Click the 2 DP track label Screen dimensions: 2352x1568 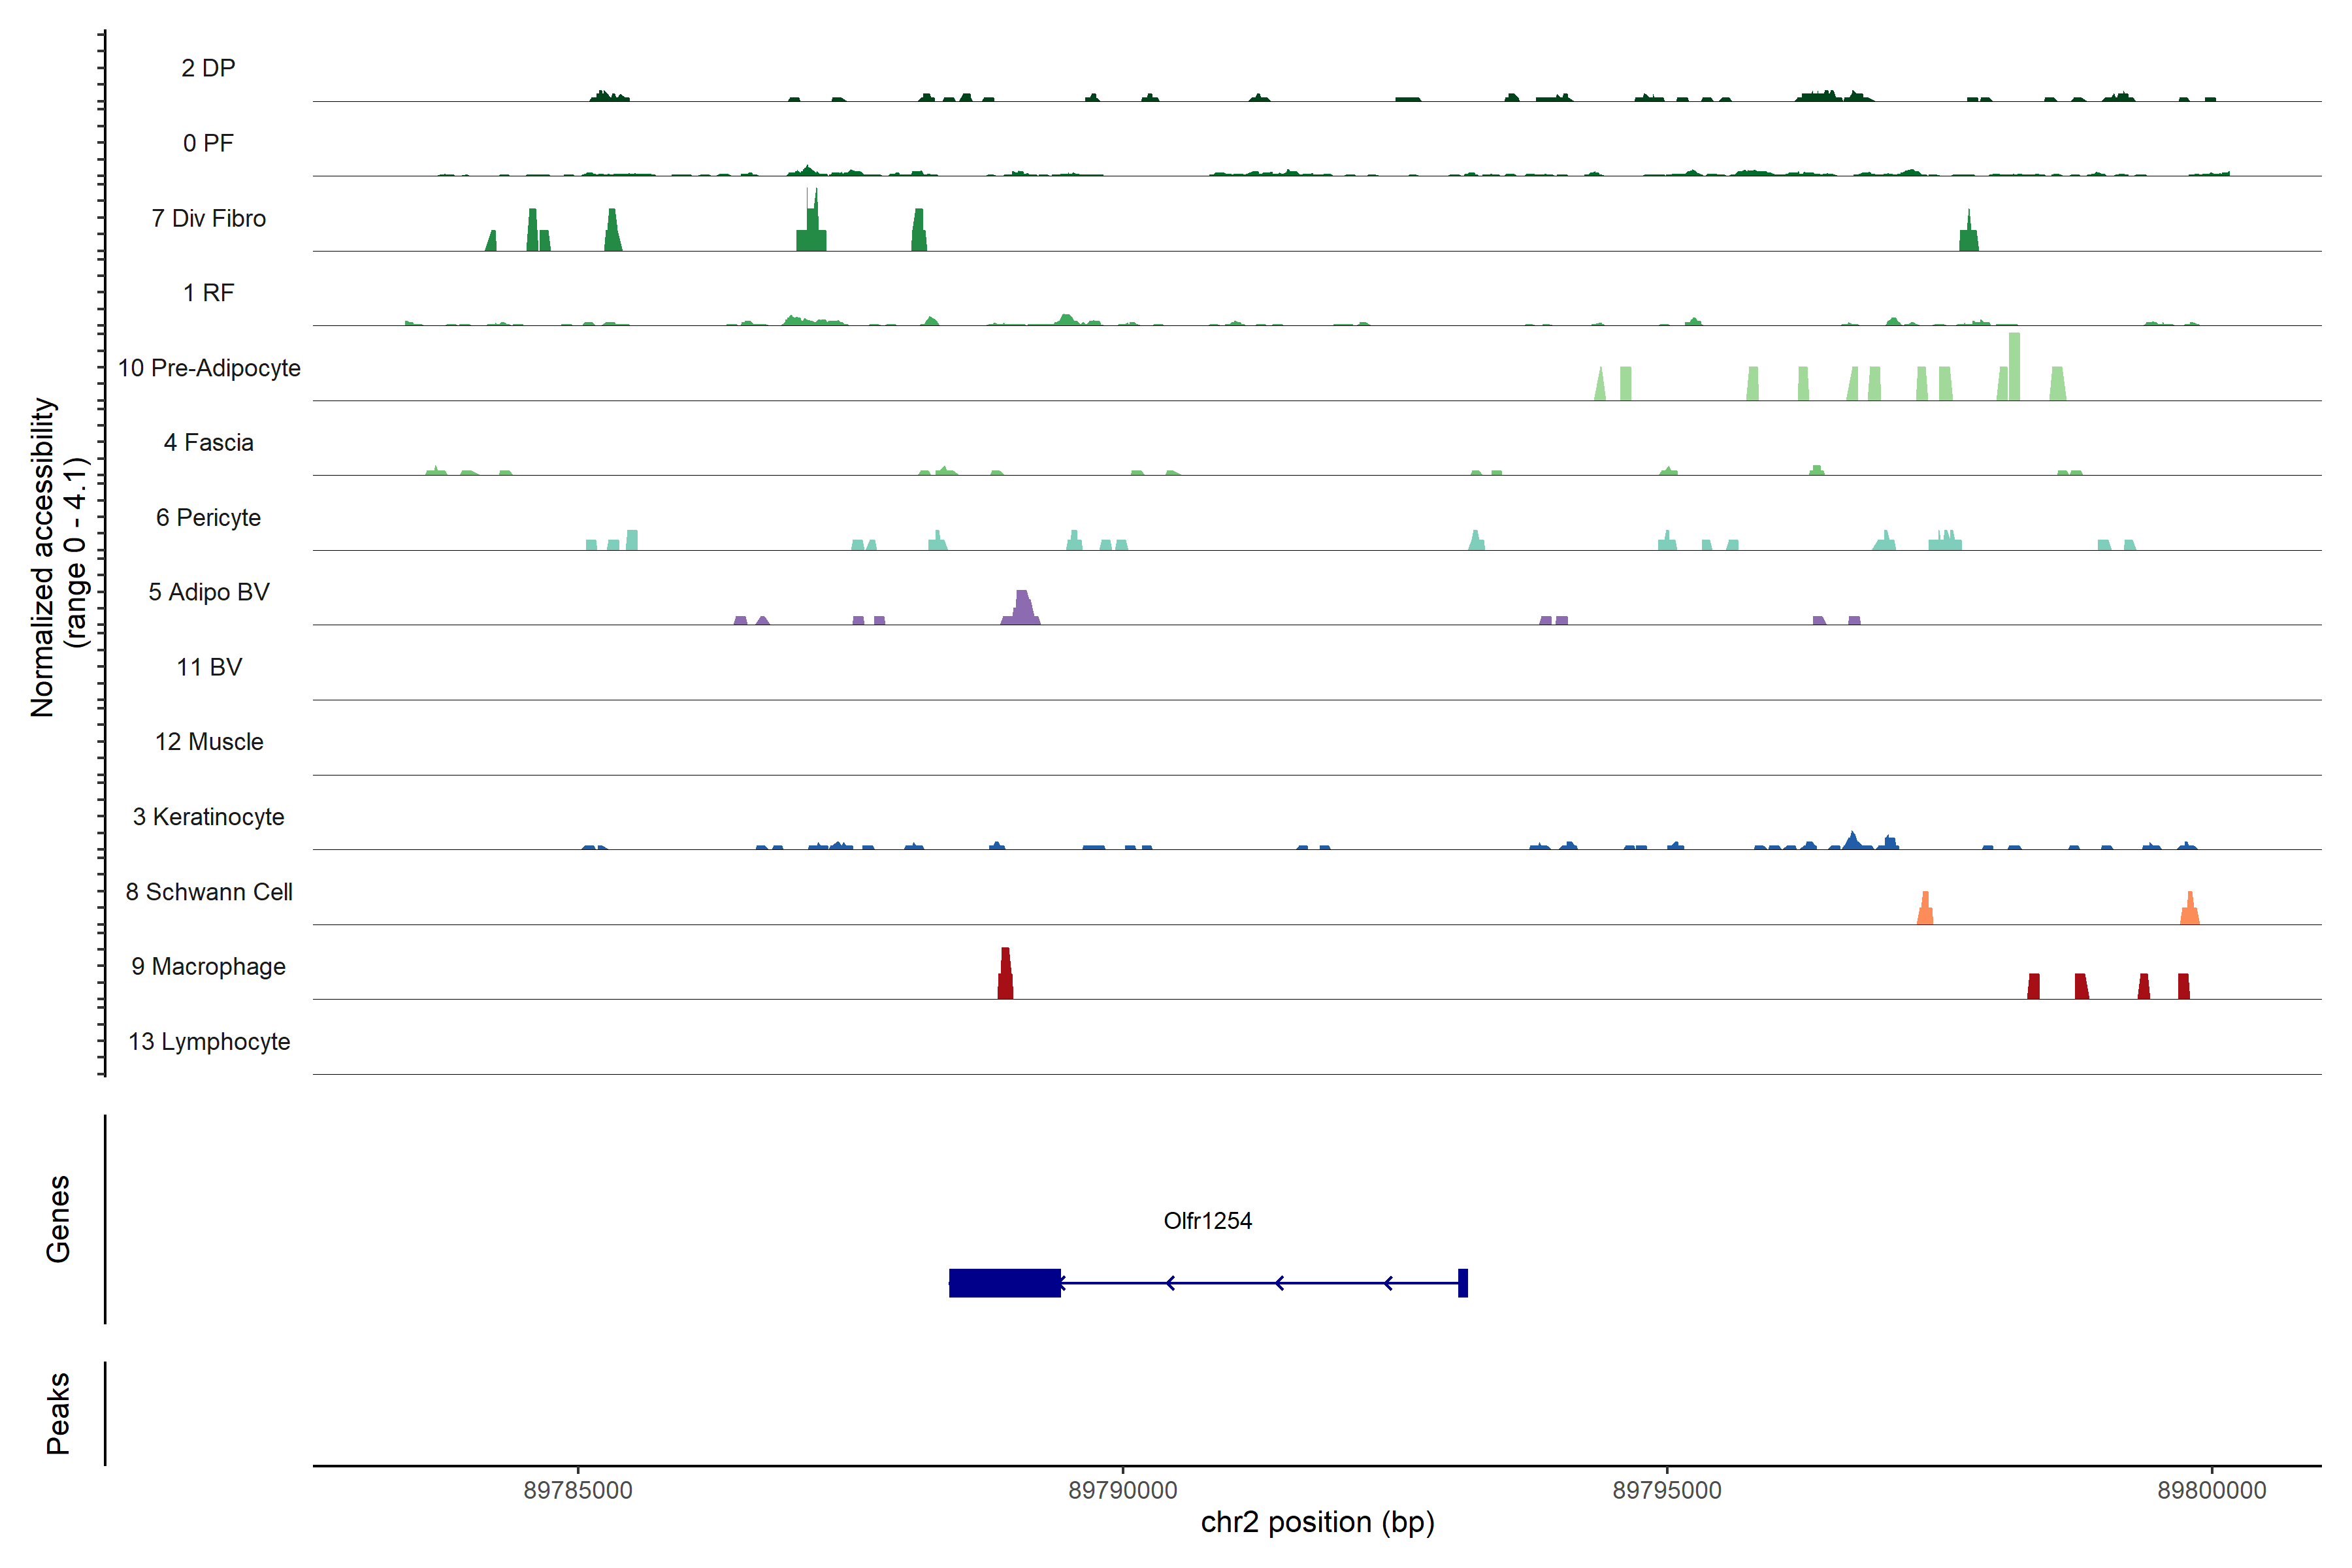point(208,68)
